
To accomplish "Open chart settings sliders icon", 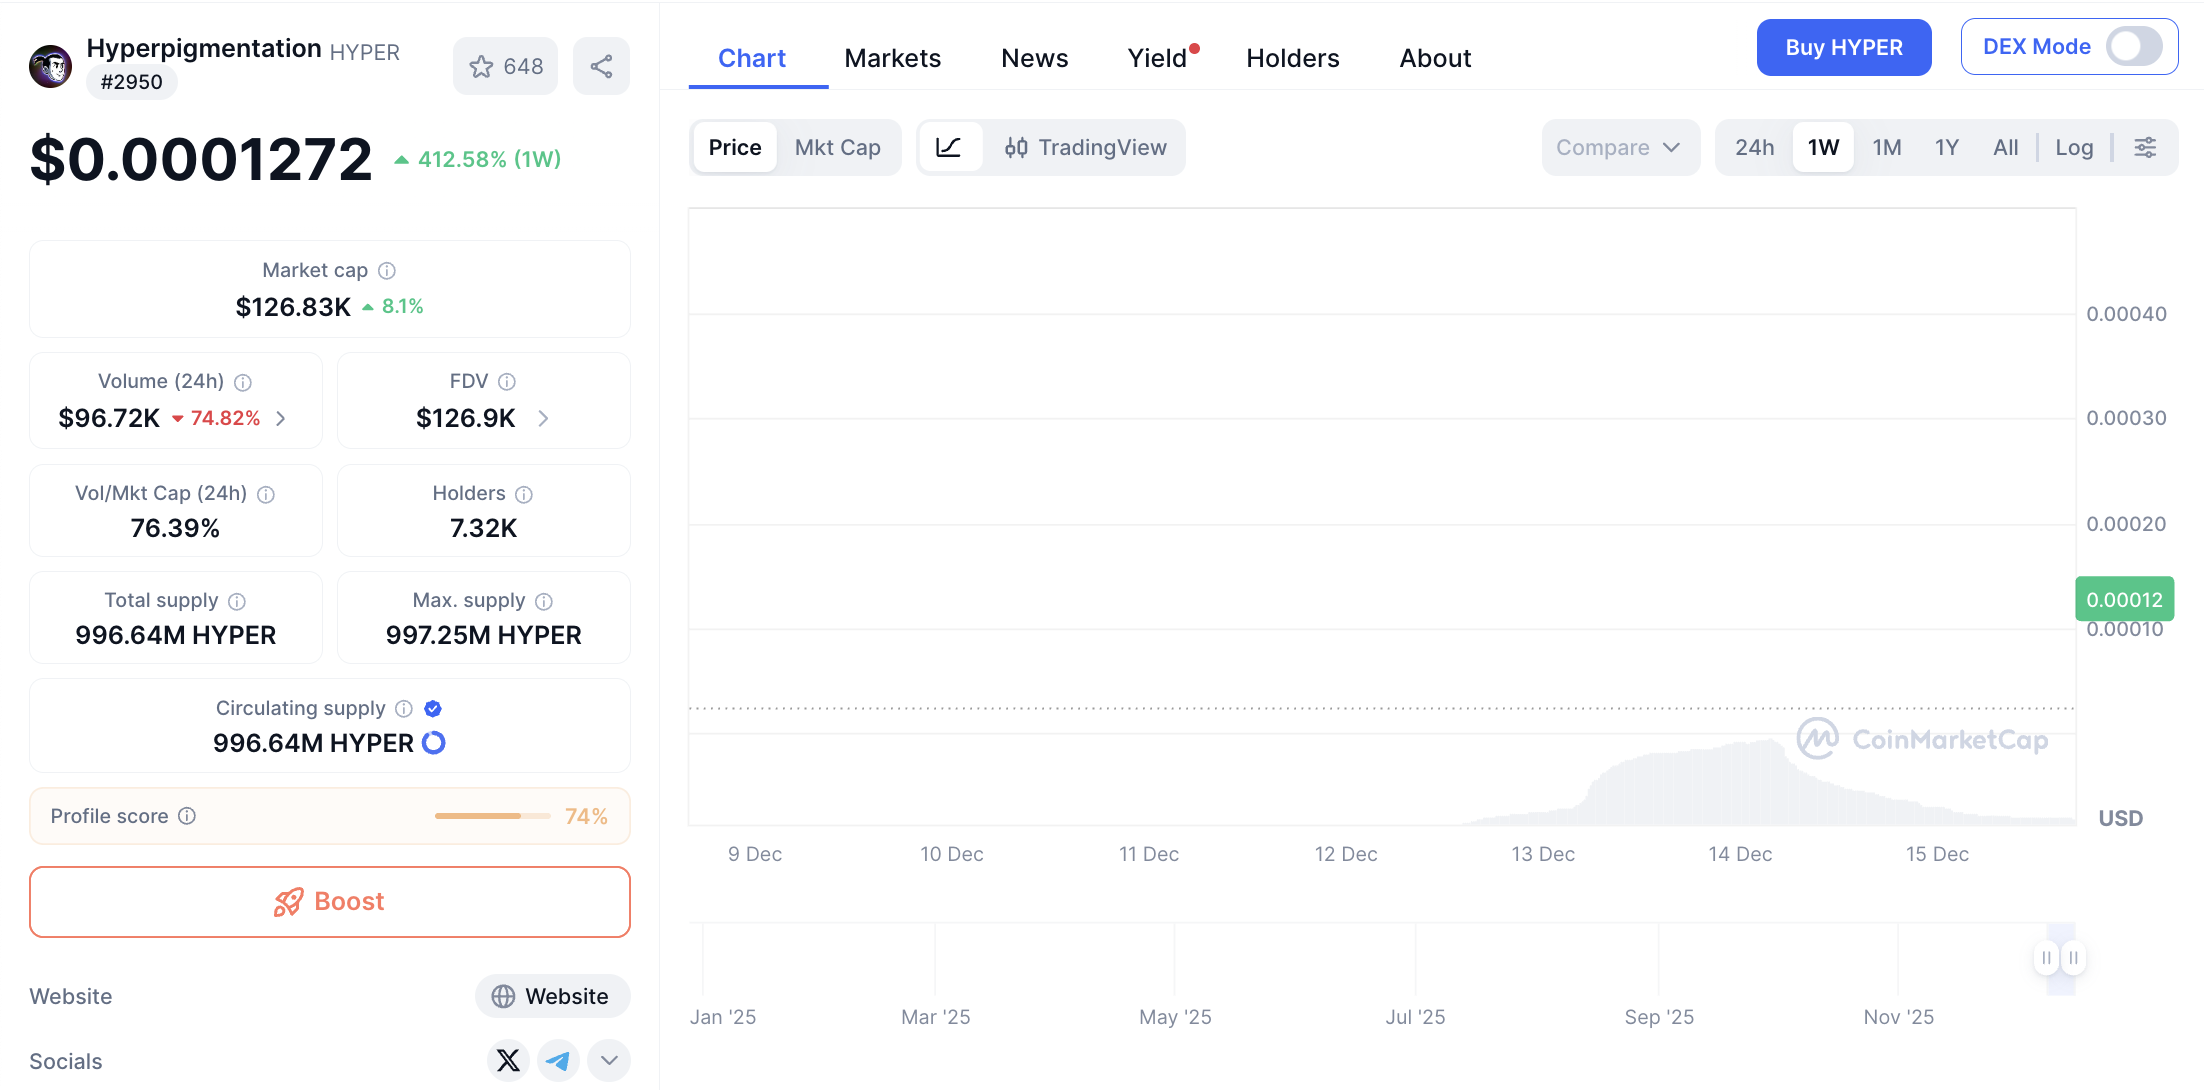I will click(2145, 148).
